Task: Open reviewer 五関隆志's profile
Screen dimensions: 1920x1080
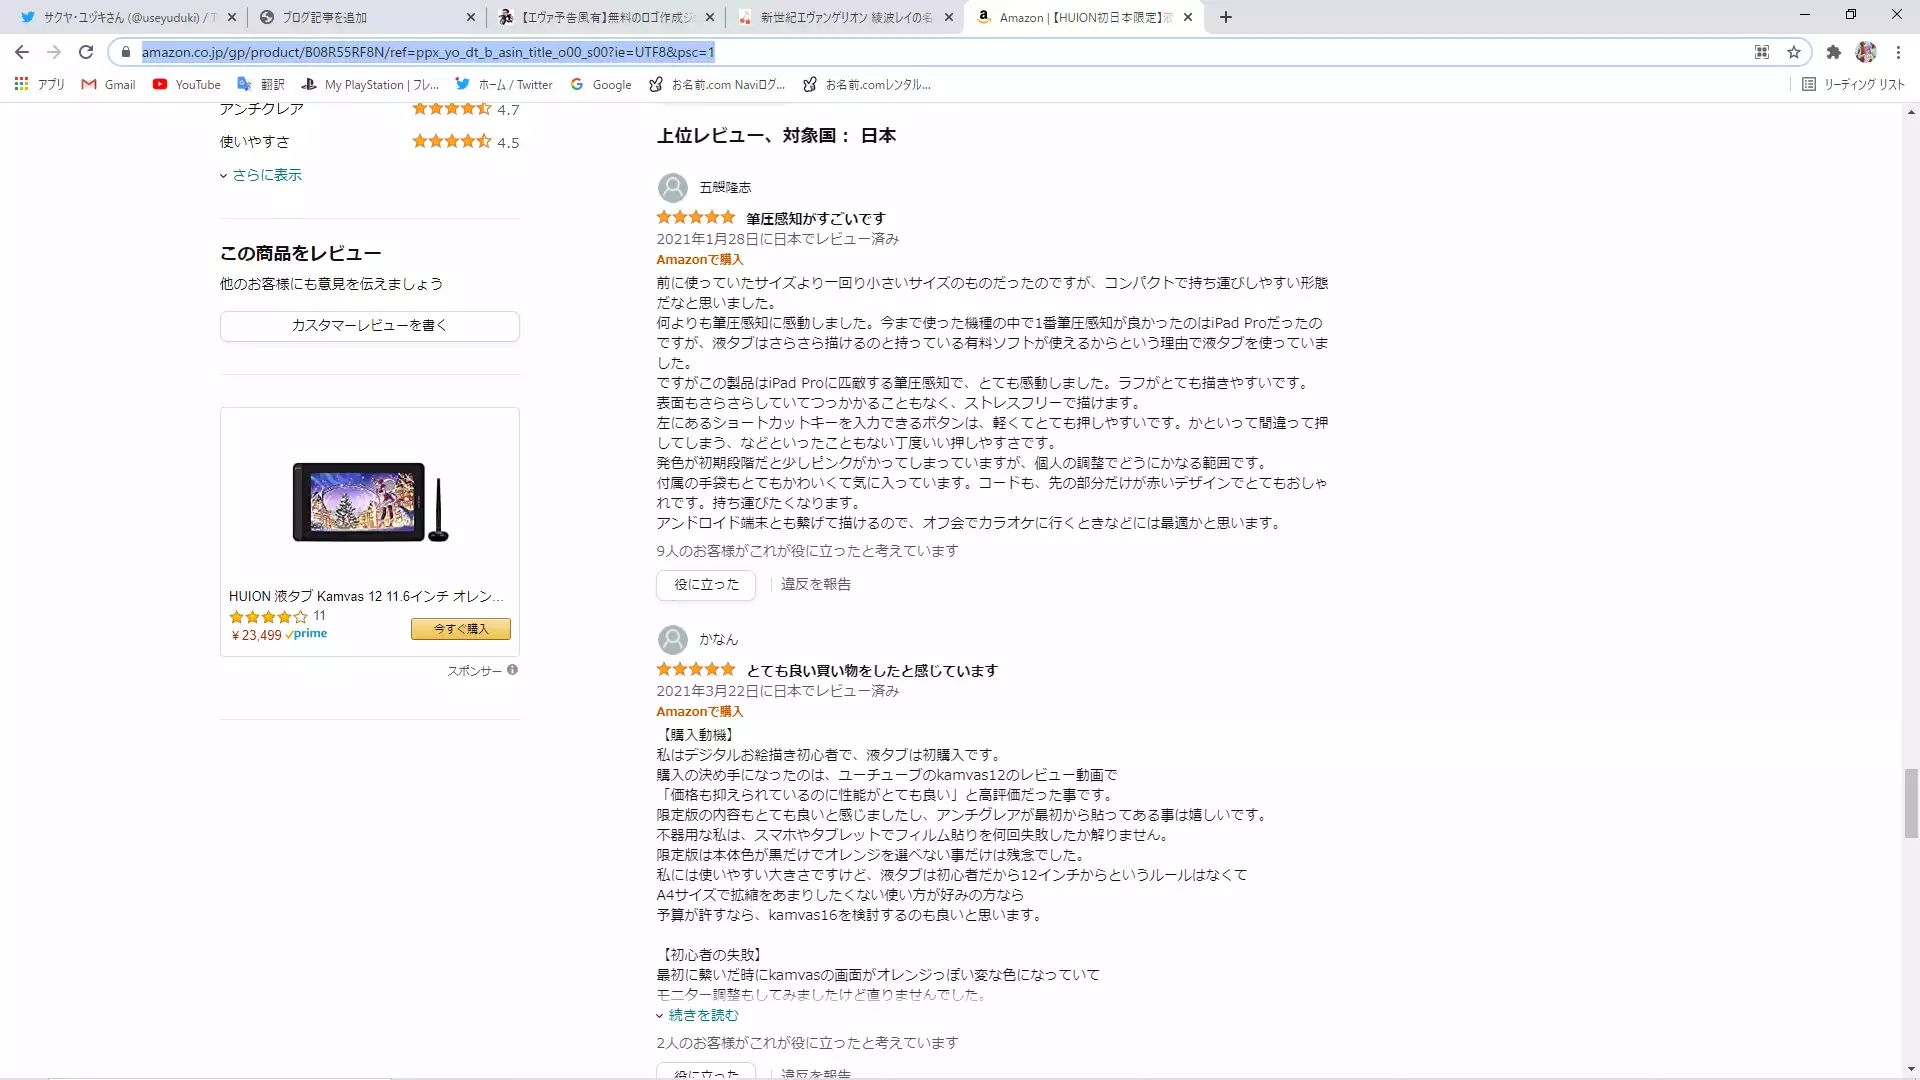Action: click(725, 188)
